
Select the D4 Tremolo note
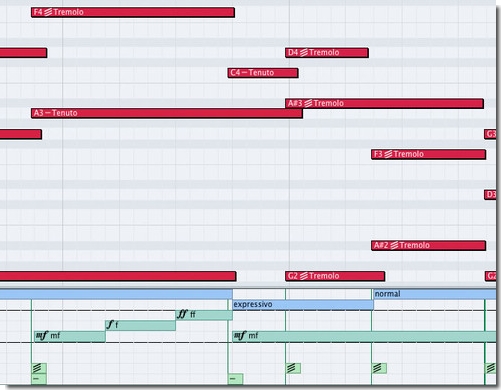pyautogui.click(x=327, y=53)
